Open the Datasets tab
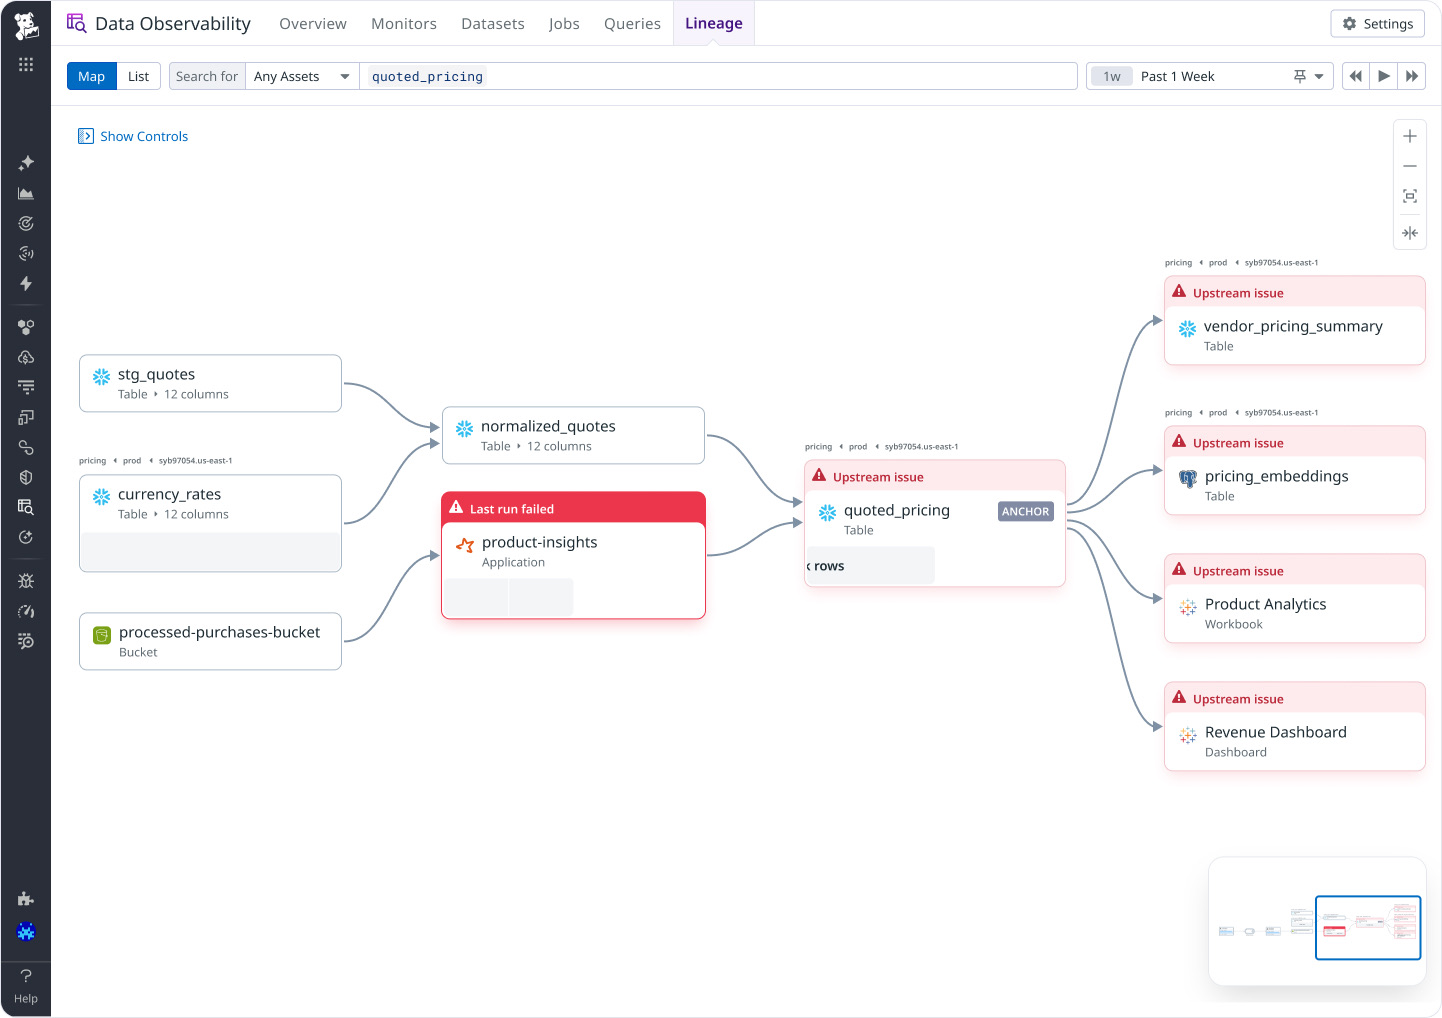The height and width of the screenshot is (1018, 1442). 493,23
